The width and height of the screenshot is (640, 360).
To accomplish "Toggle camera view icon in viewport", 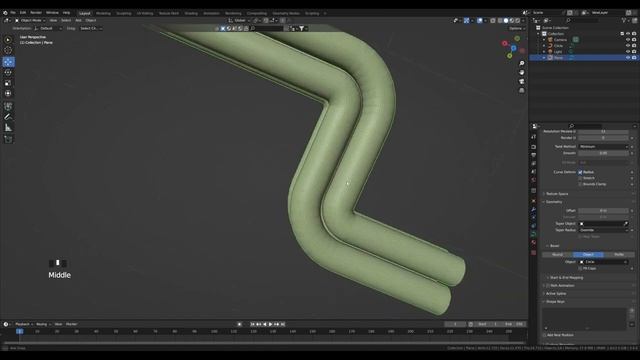I will click(522, 81).
